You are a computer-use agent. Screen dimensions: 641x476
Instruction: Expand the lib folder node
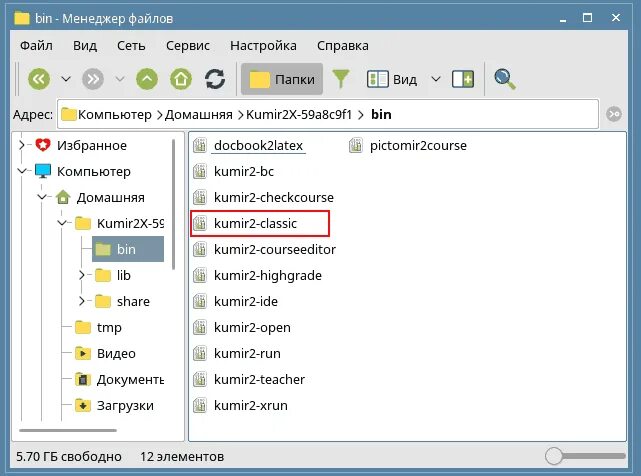(x=82, y=275)
